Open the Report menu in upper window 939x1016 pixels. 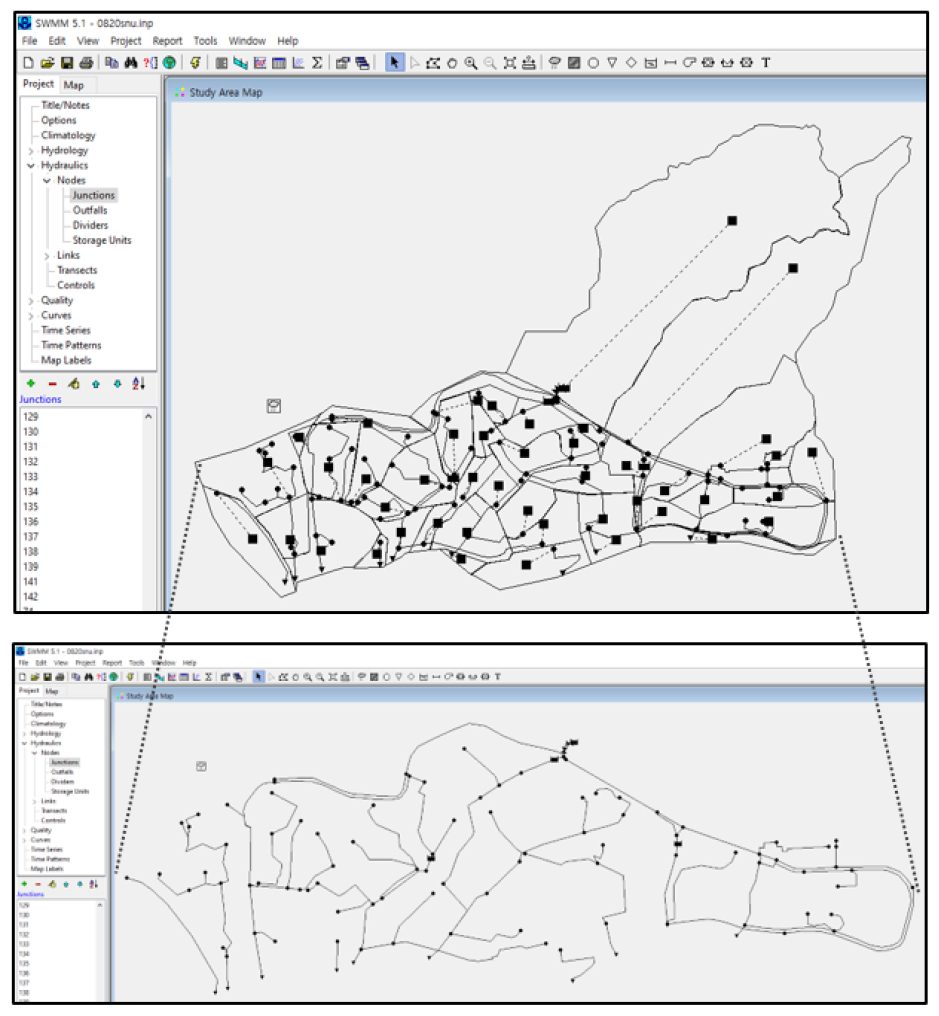point(167,41)
